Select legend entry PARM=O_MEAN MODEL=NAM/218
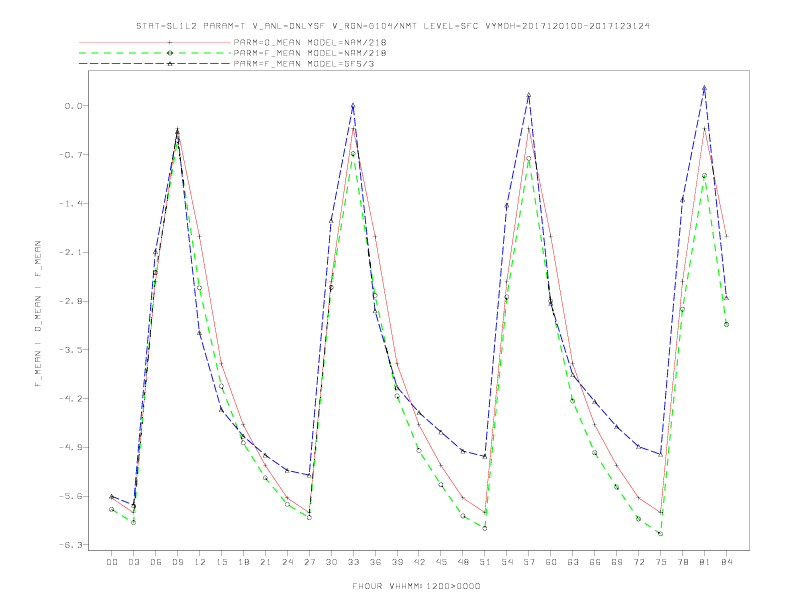792x612 pixels. click(310, 42)
